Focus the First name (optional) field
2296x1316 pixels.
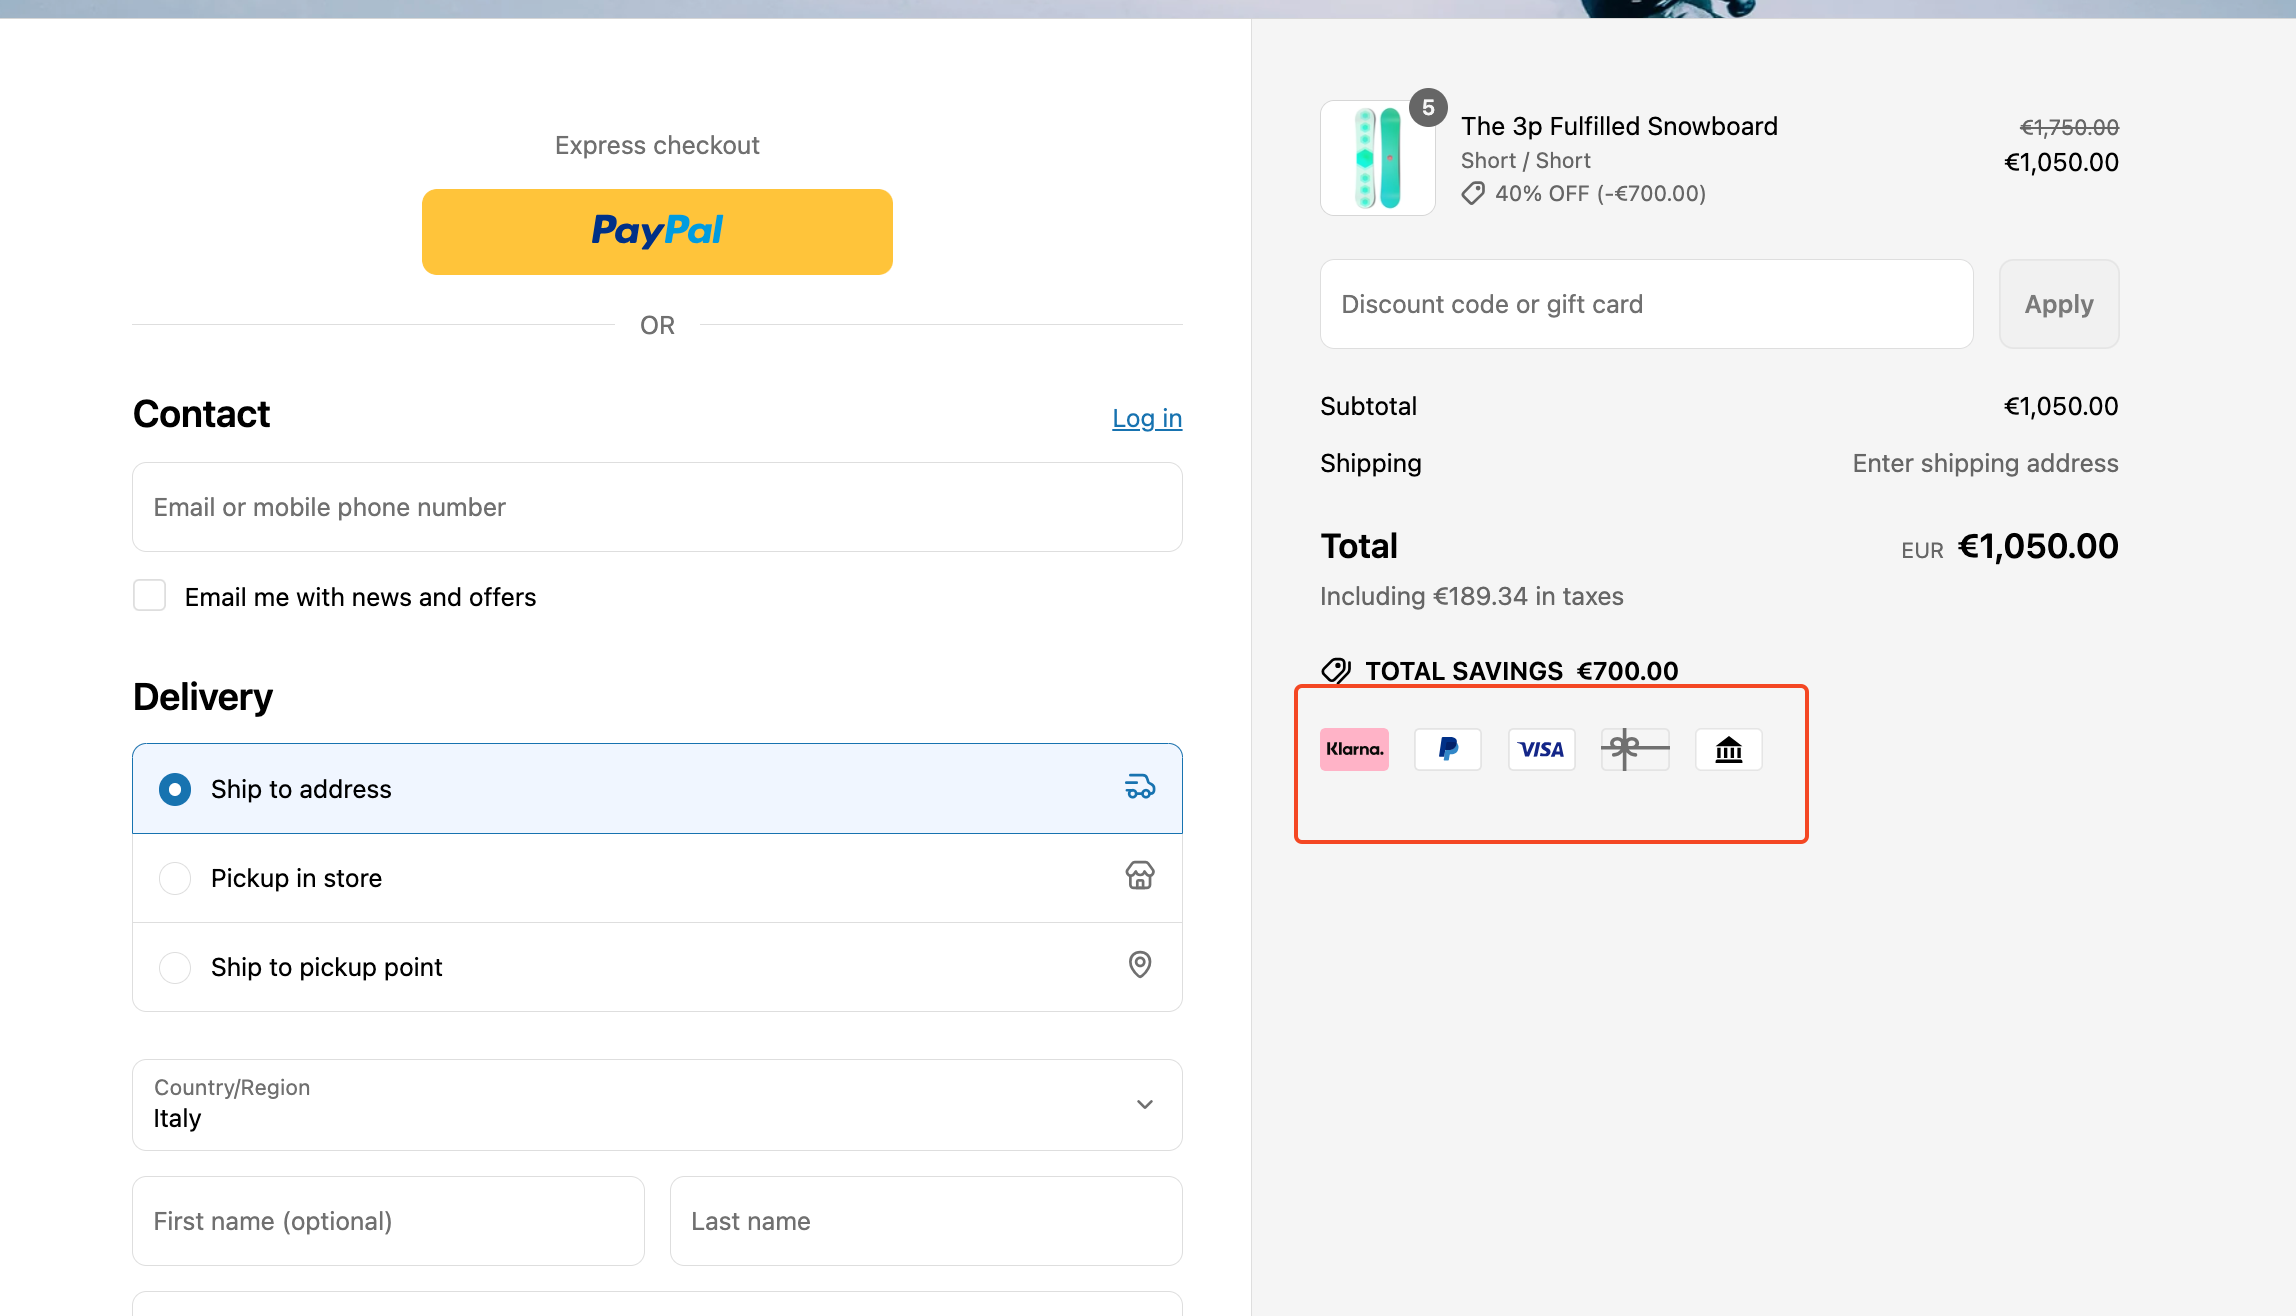pyautogui.click(x=388, y=1221)
